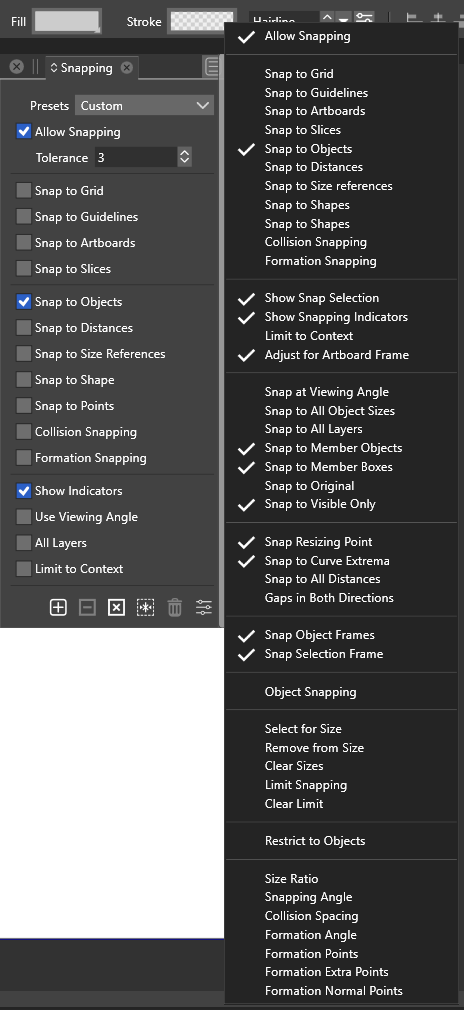Click the boxed X icon in Snapping panel
The width and height of the screenshot is (464, 1010).
(x=116, y=607)
